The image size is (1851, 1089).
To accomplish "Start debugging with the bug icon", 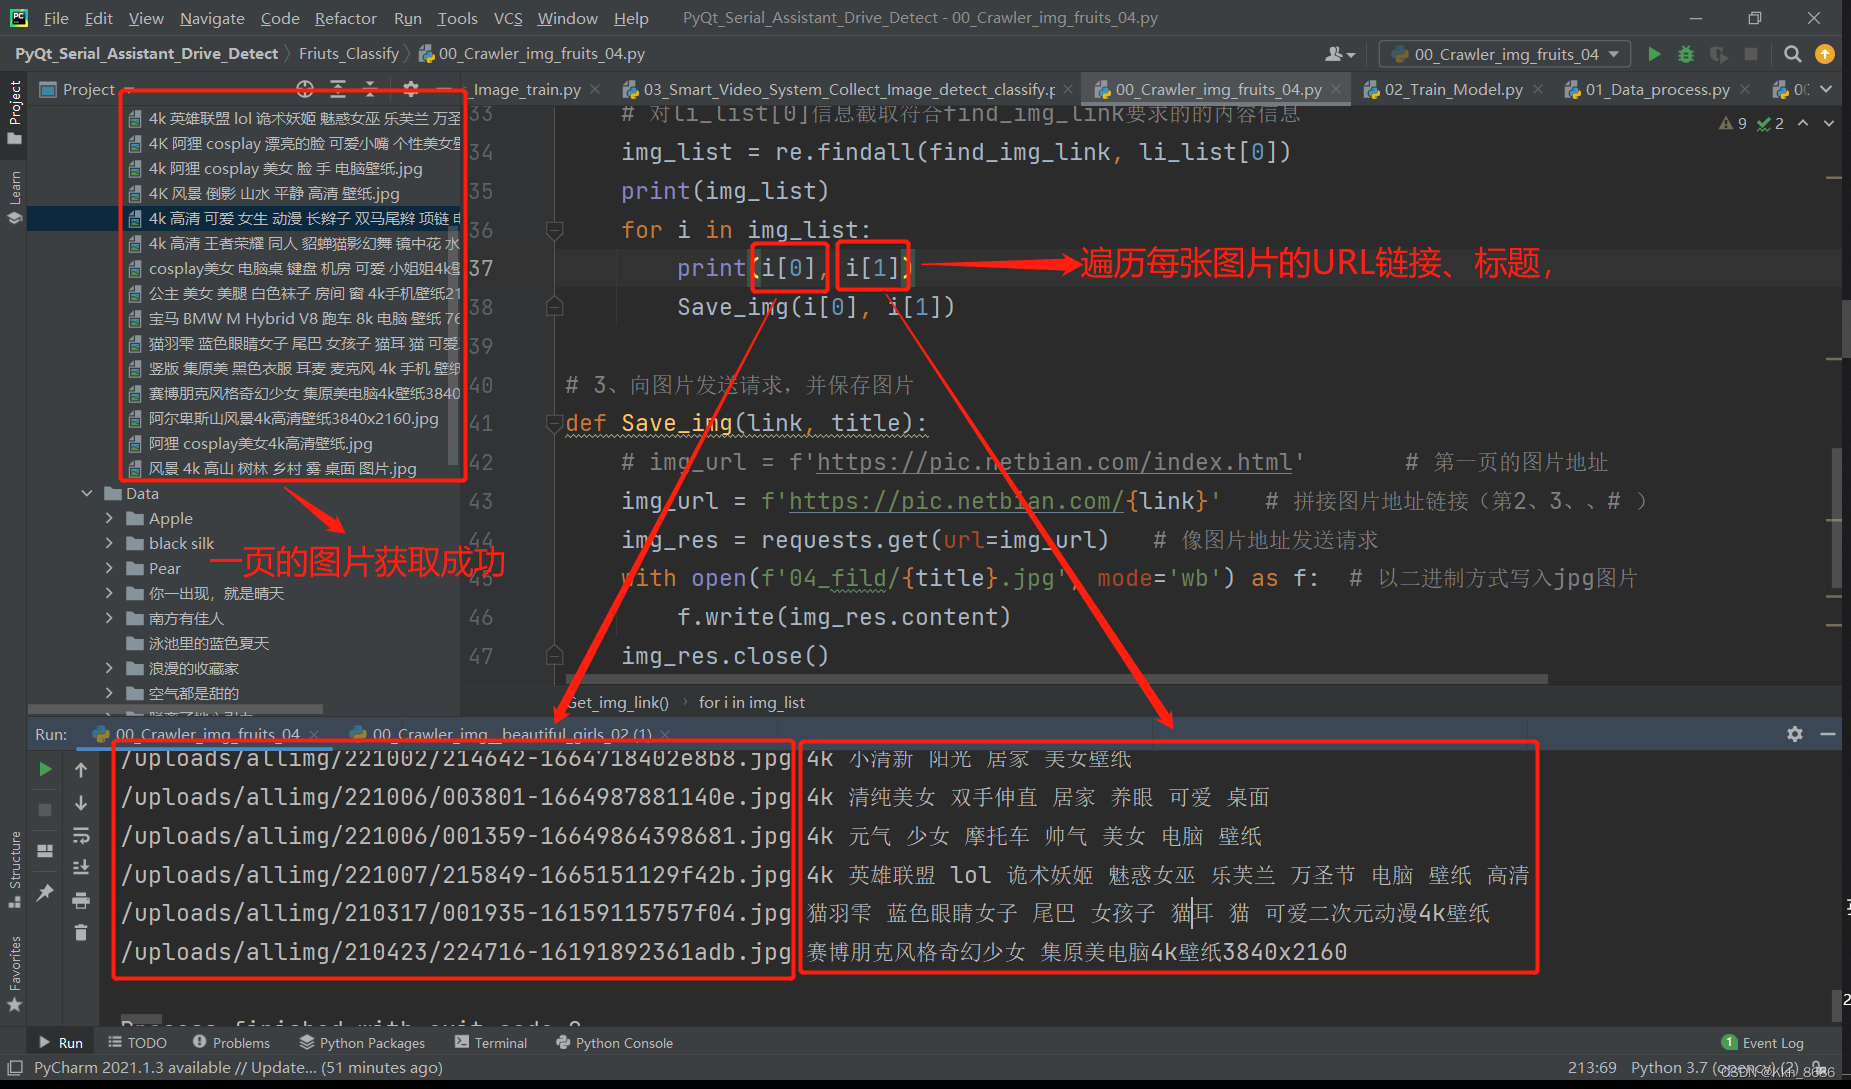I will pyautogui.click(x=1686, y=54).
